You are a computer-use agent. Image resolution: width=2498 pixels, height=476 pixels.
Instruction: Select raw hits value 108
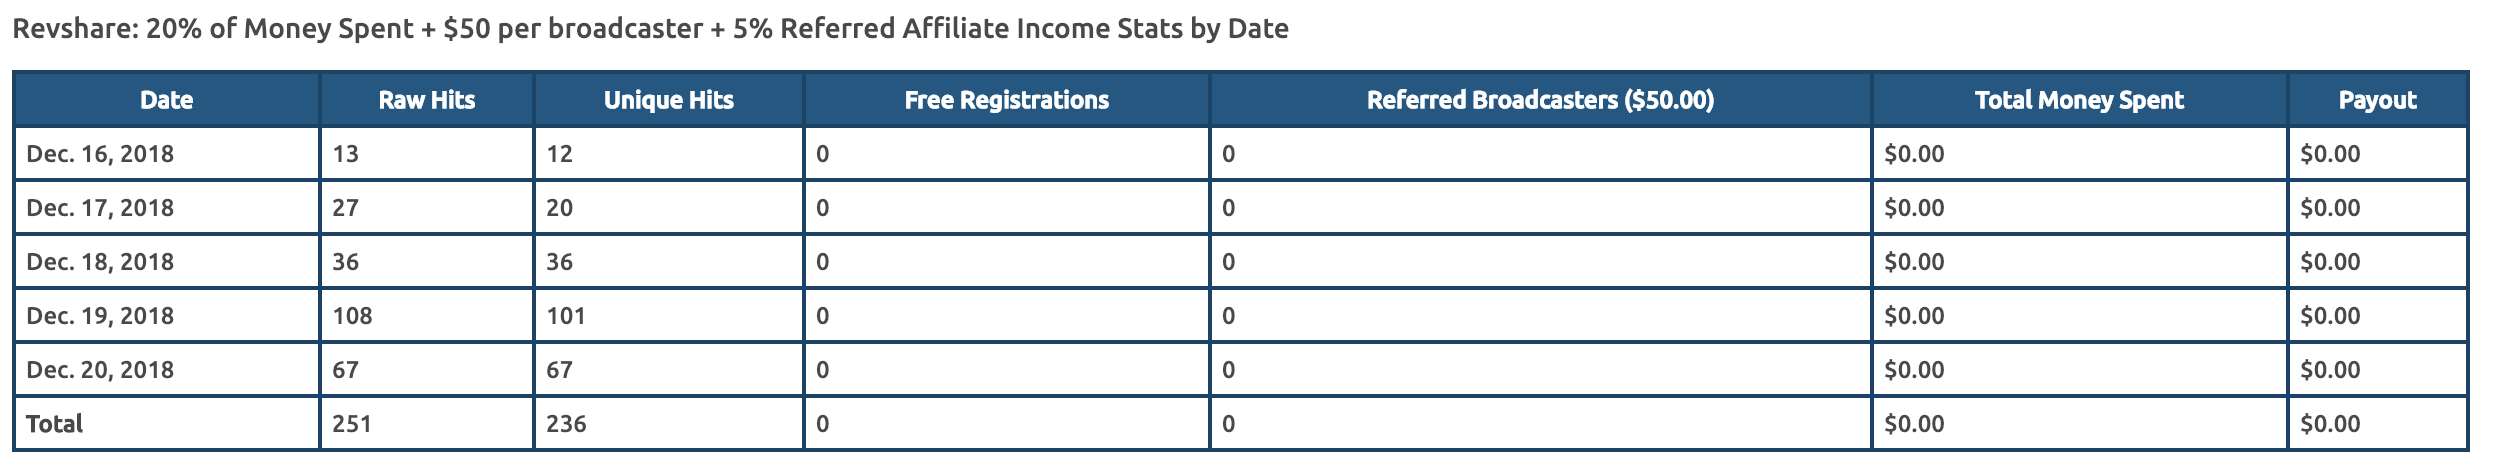click(352, 316)
